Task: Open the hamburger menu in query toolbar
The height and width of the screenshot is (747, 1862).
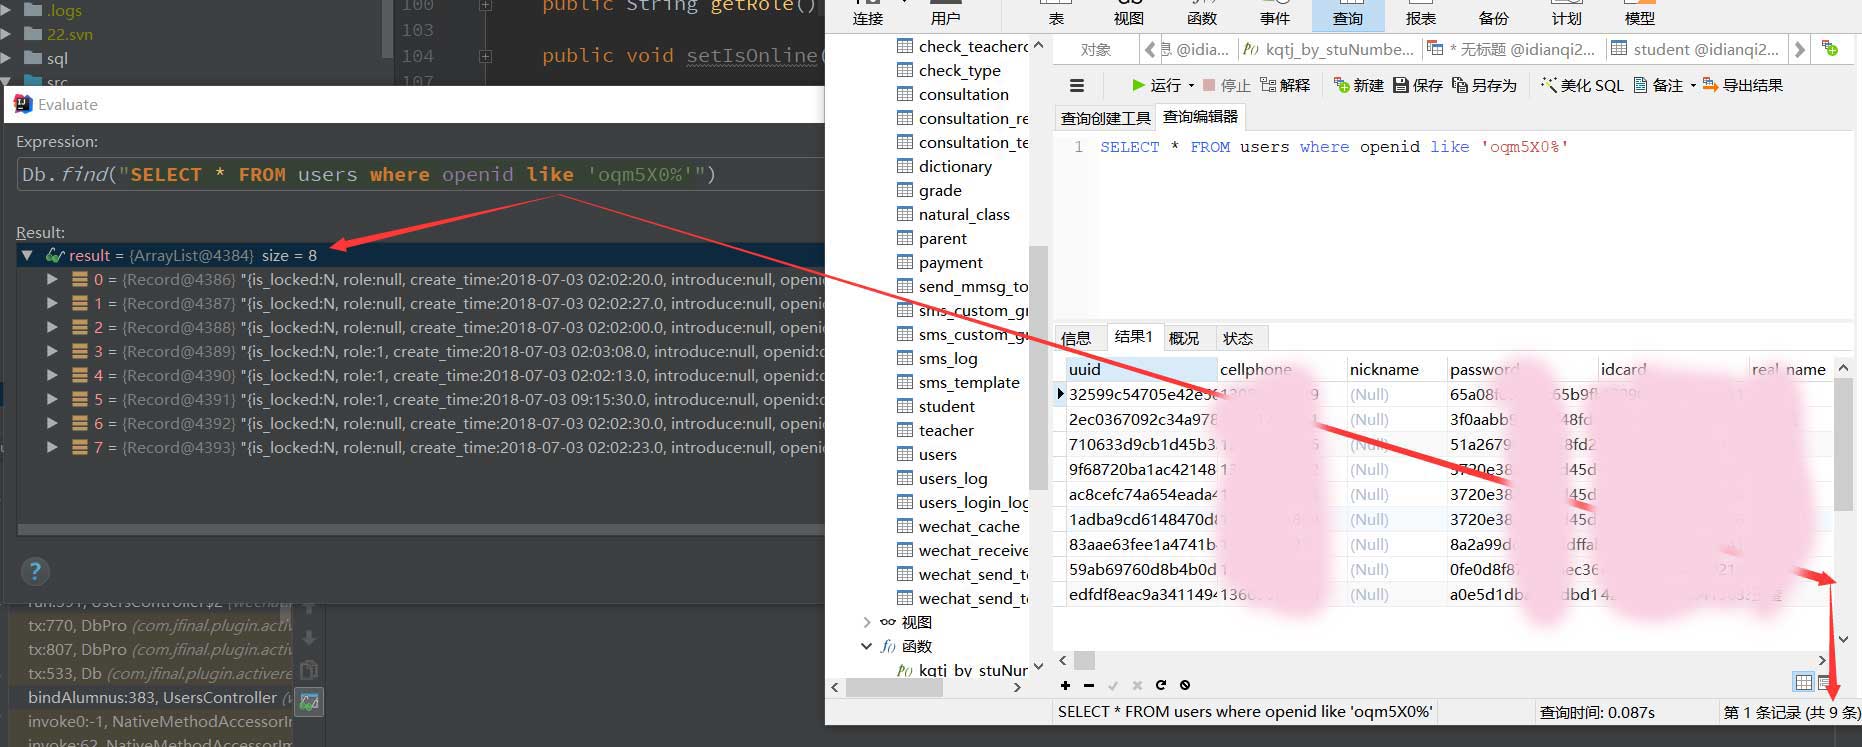Action: pos(1077,85)
